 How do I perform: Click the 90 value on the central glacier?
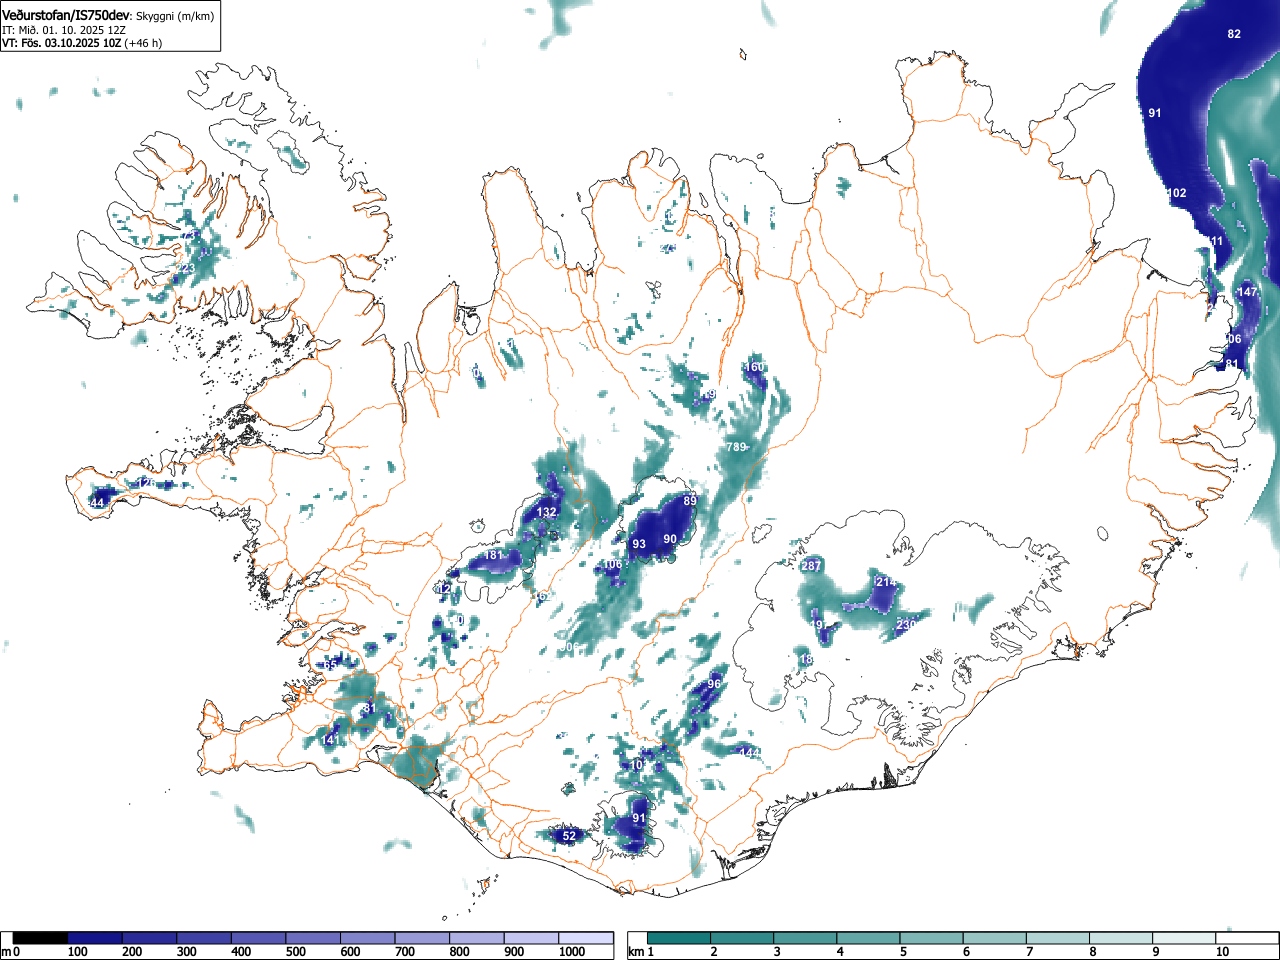pyautogui.click(x=671, y=540)
